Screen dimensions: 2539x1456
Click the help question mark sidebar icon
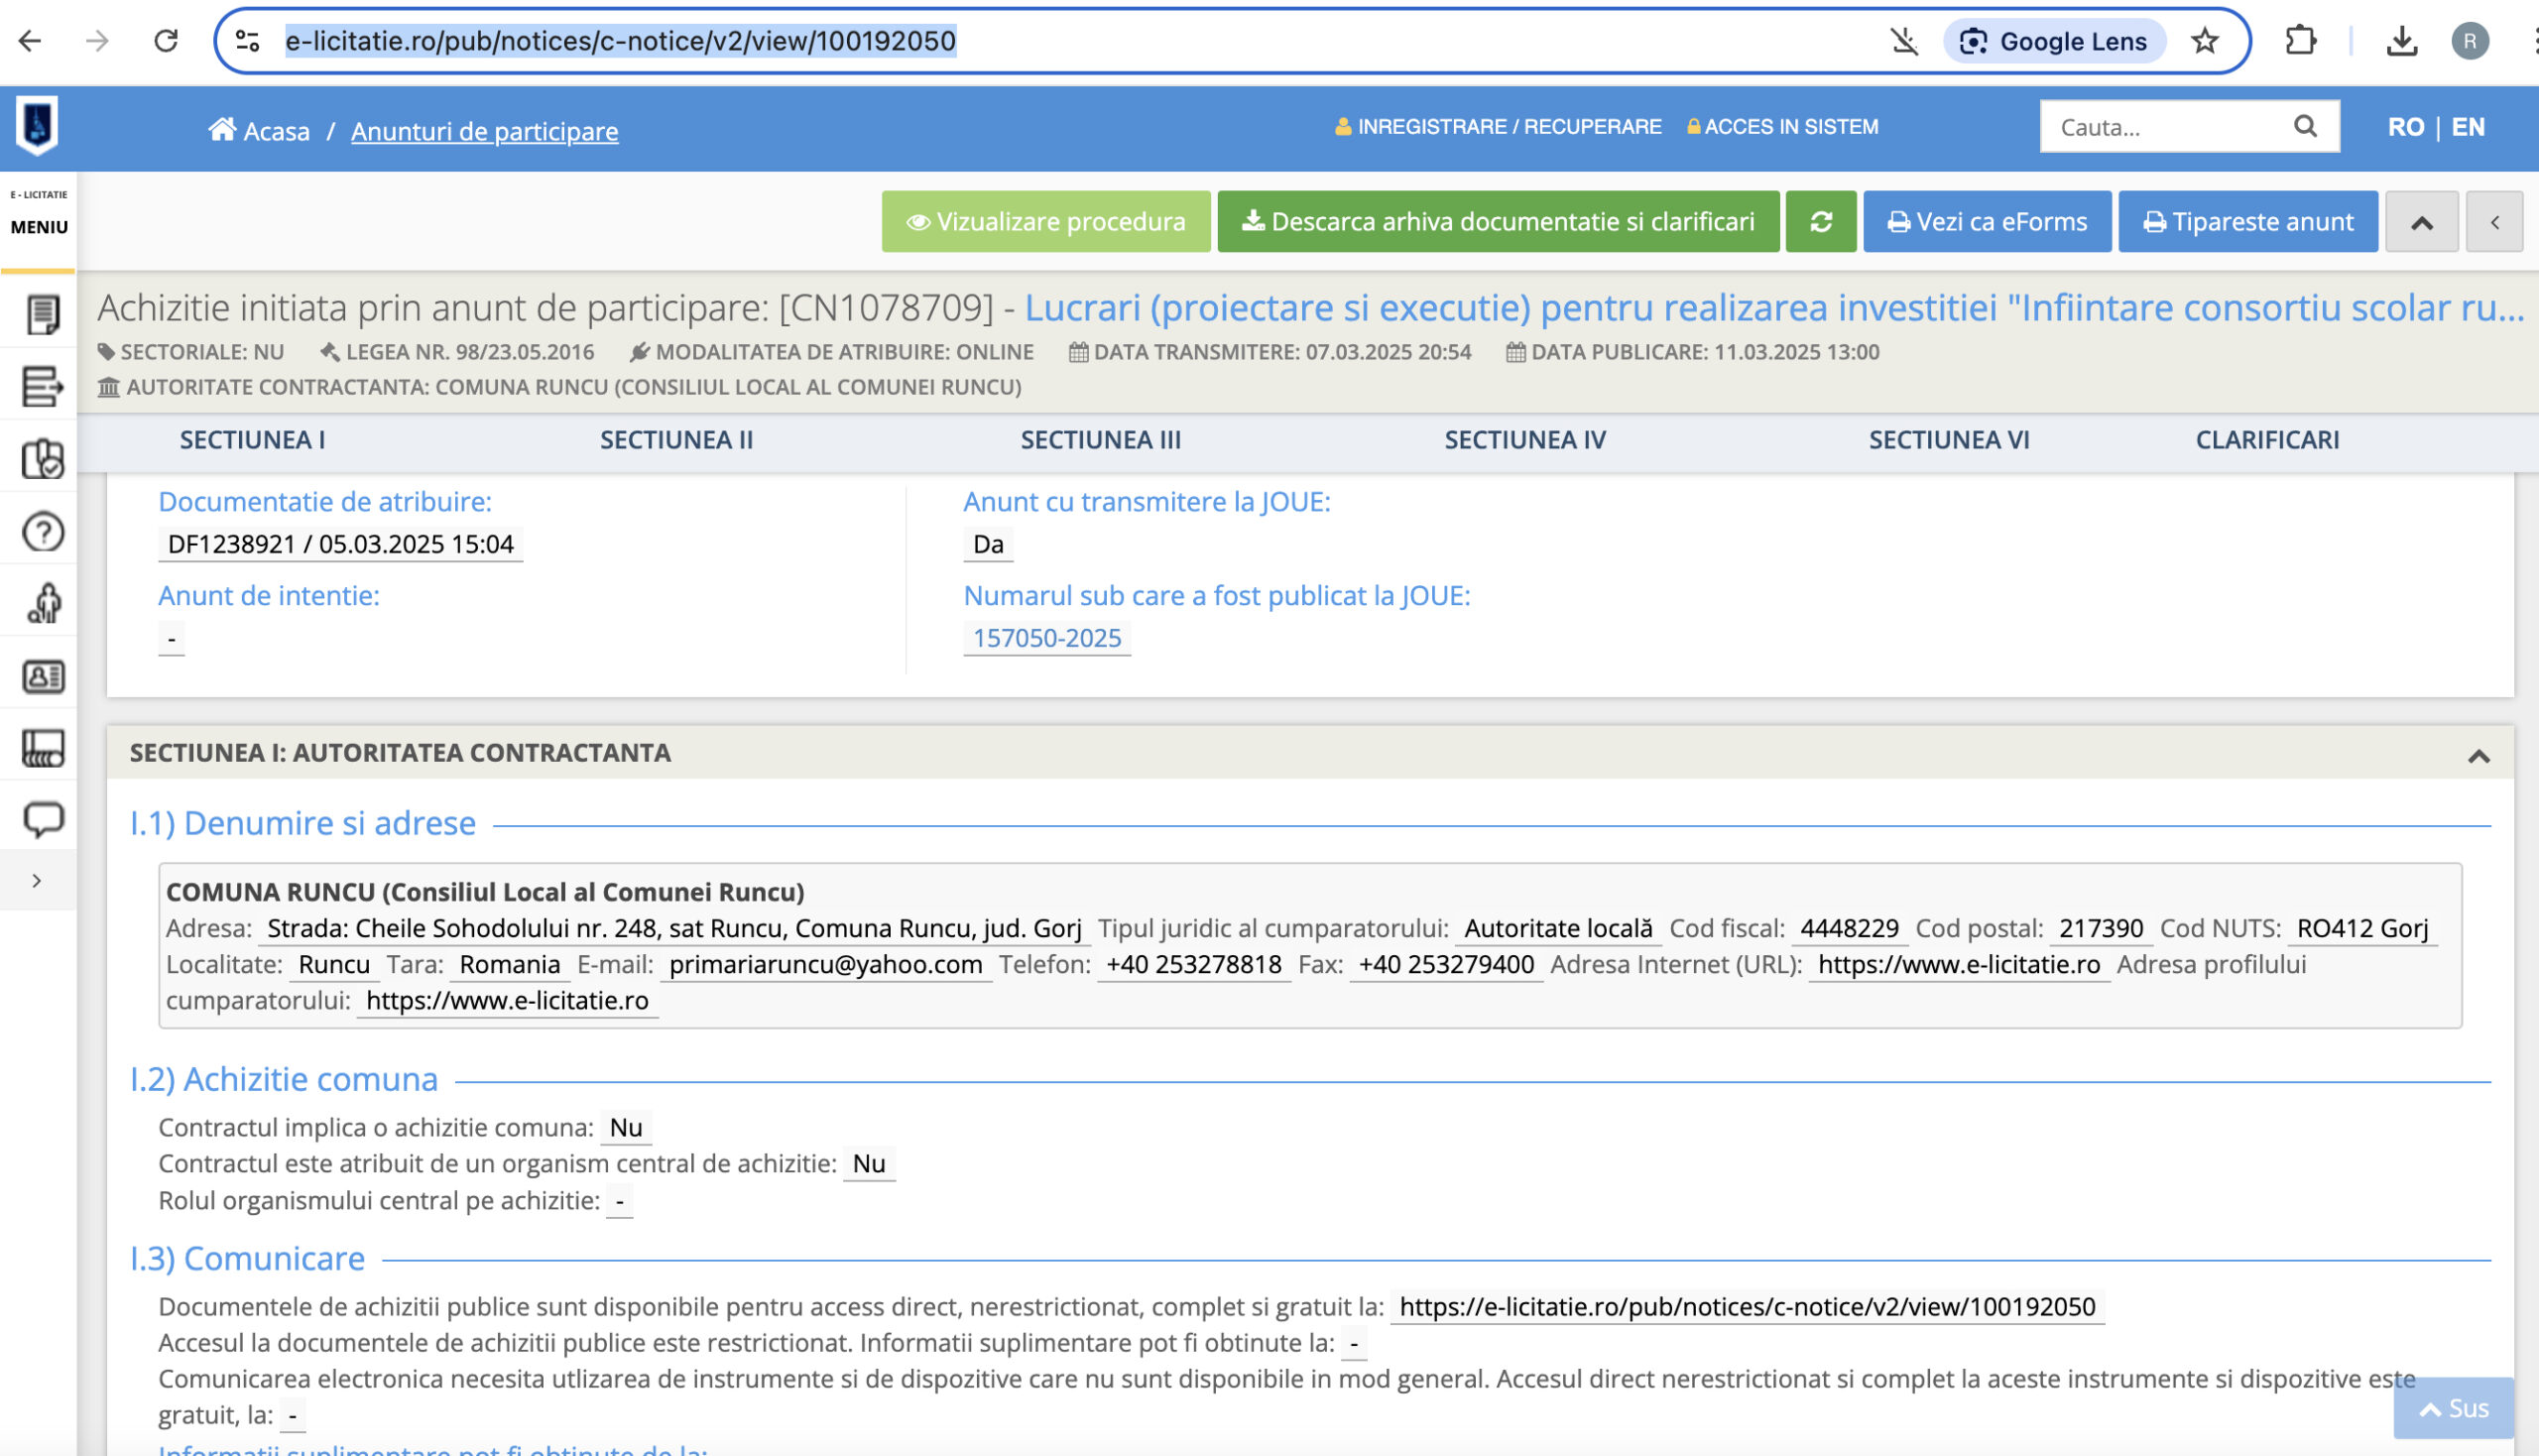point(42,532)
